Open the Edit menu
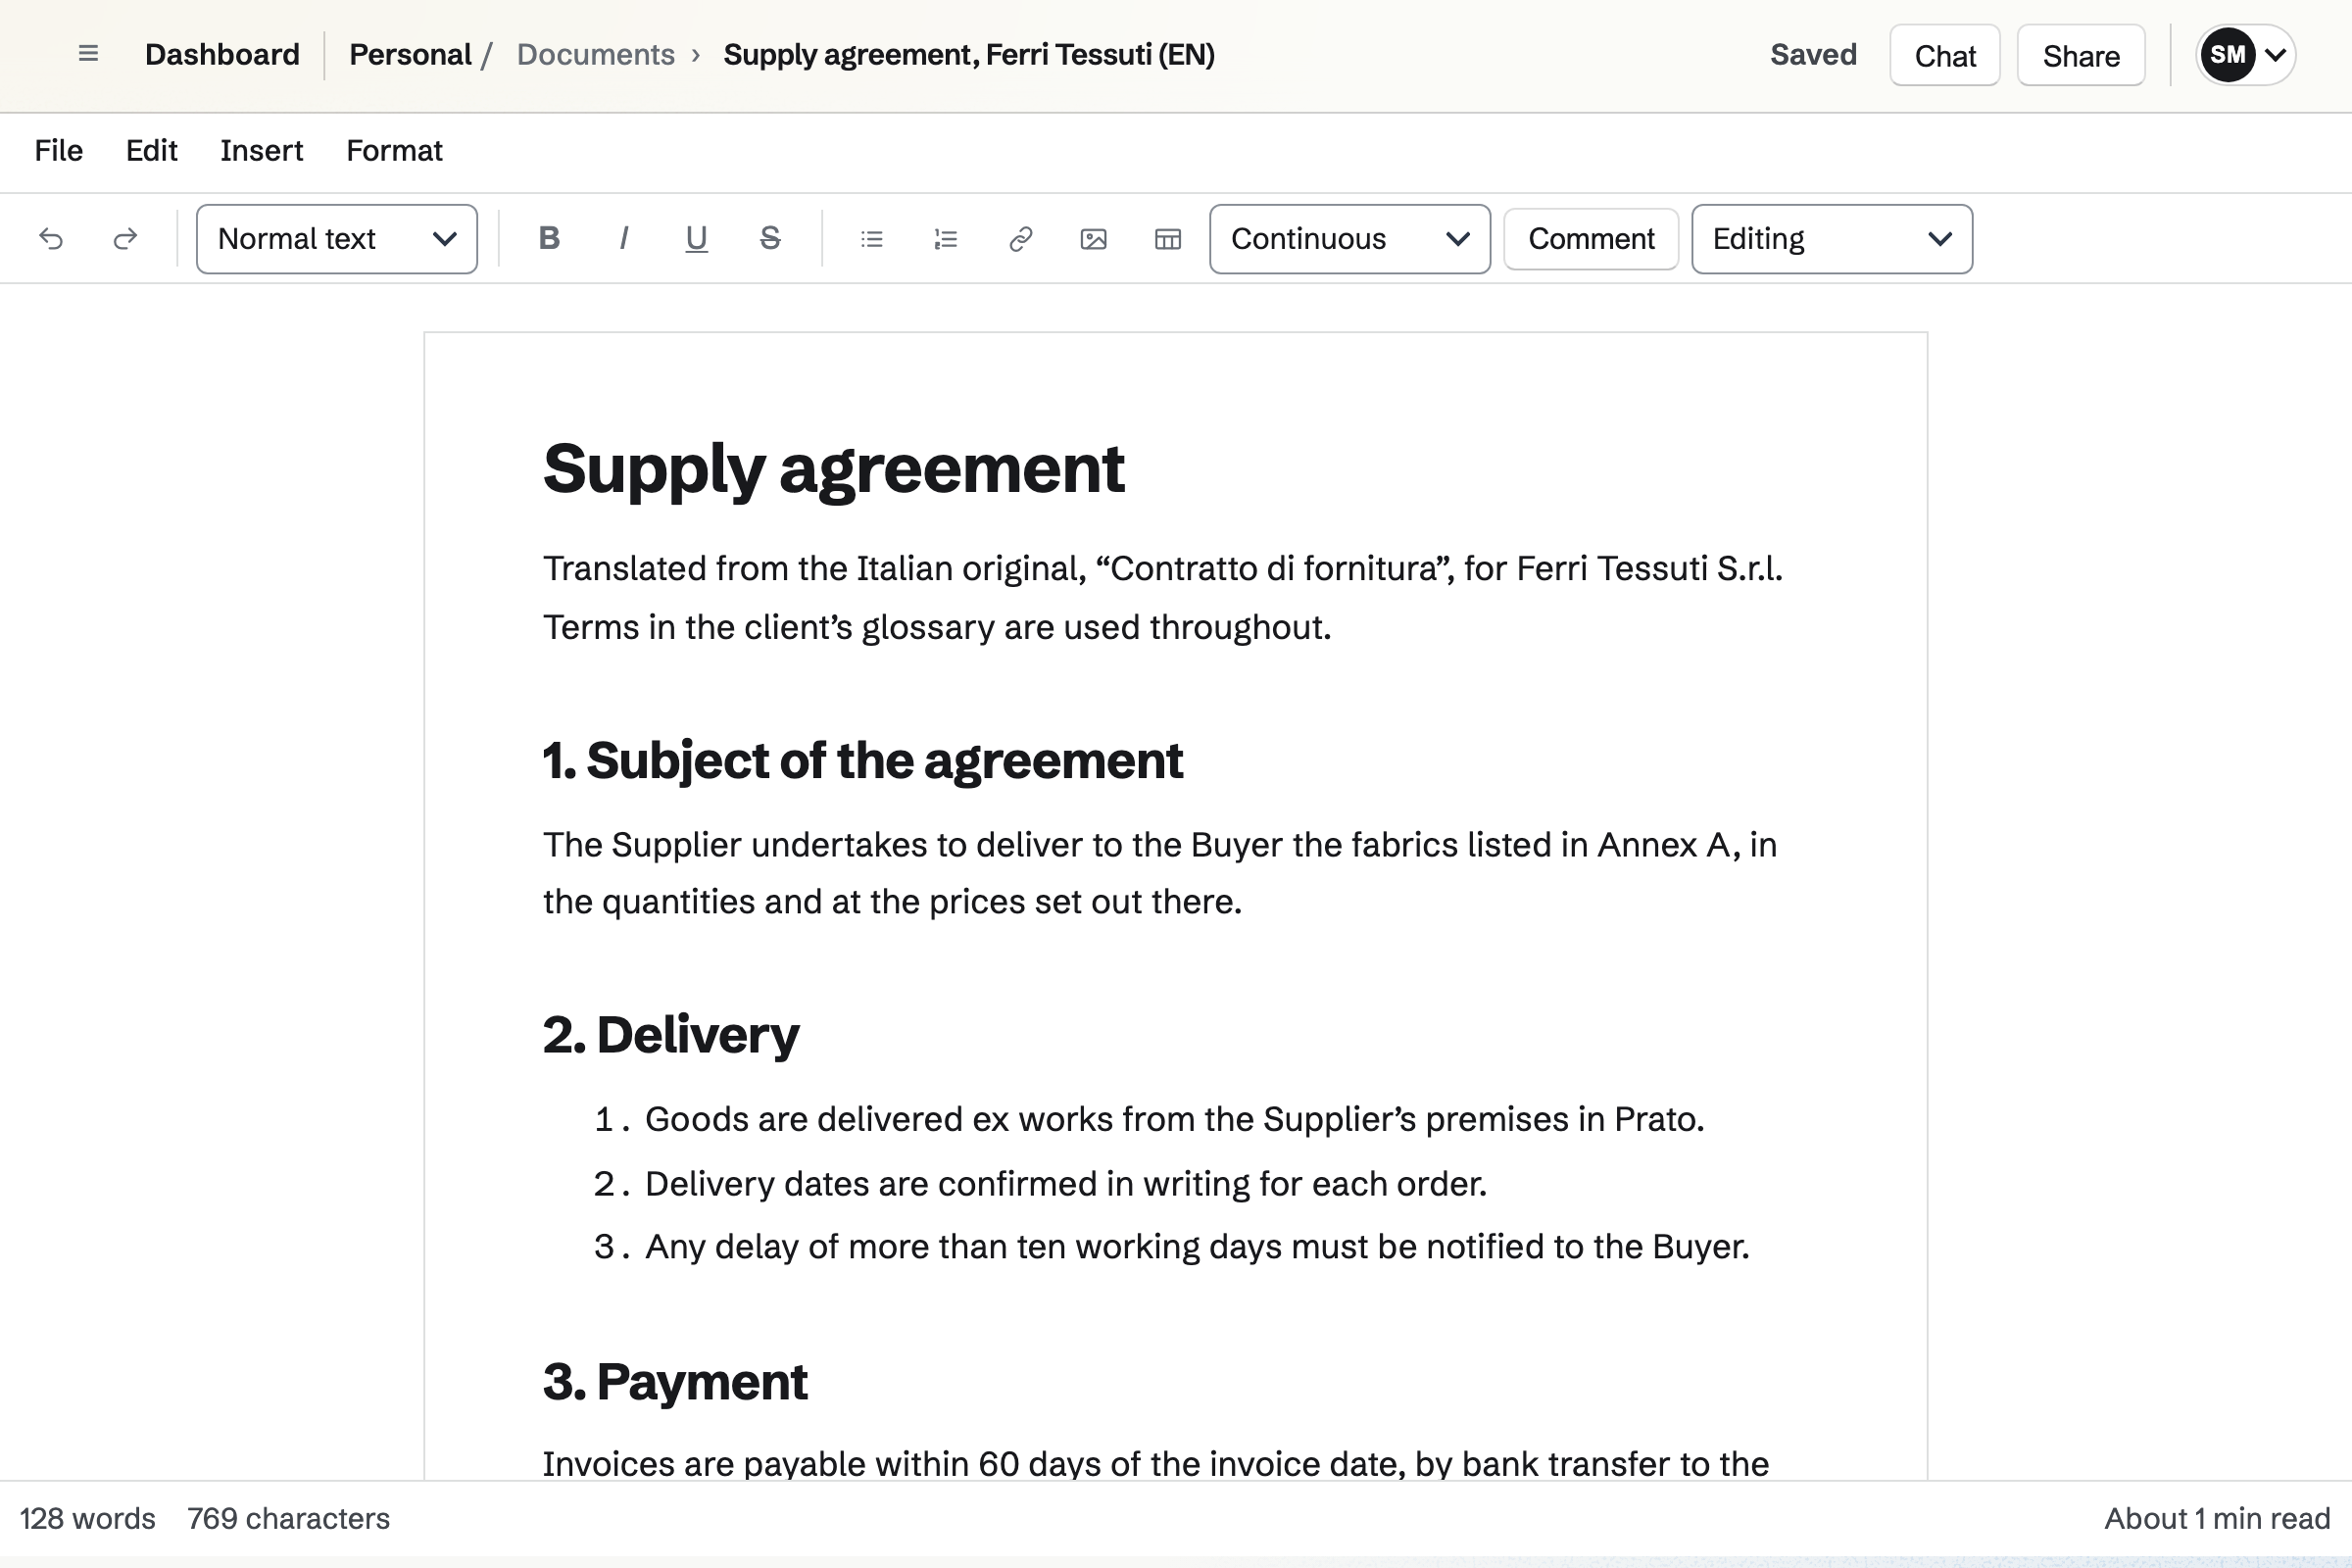2352x1568 pixels. click(x=151, y=151)
